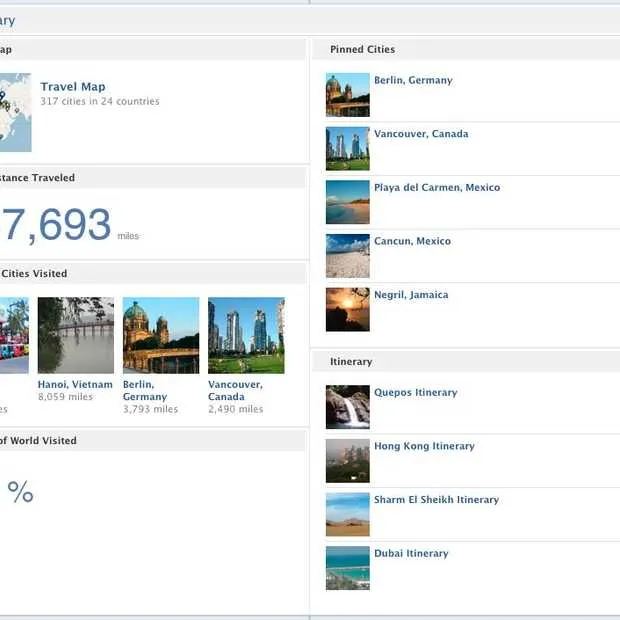Open the Quepos Itinerary link
The width and height of the screenshot is (620, 620).
click(x=416, y=393)
